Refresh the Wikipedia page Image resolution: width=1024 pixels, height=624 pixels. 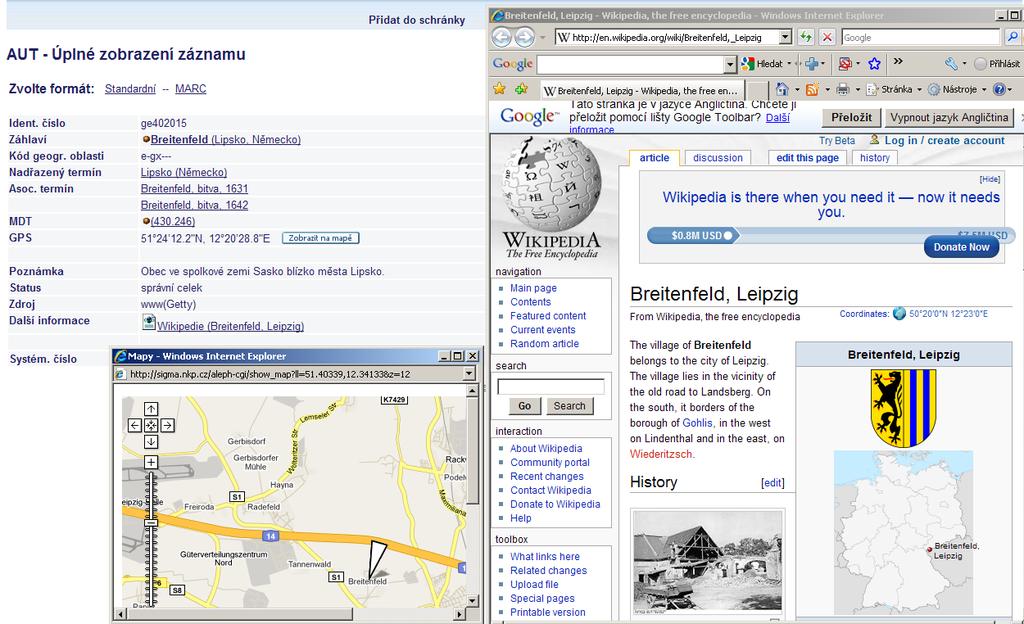click(806, 37)
